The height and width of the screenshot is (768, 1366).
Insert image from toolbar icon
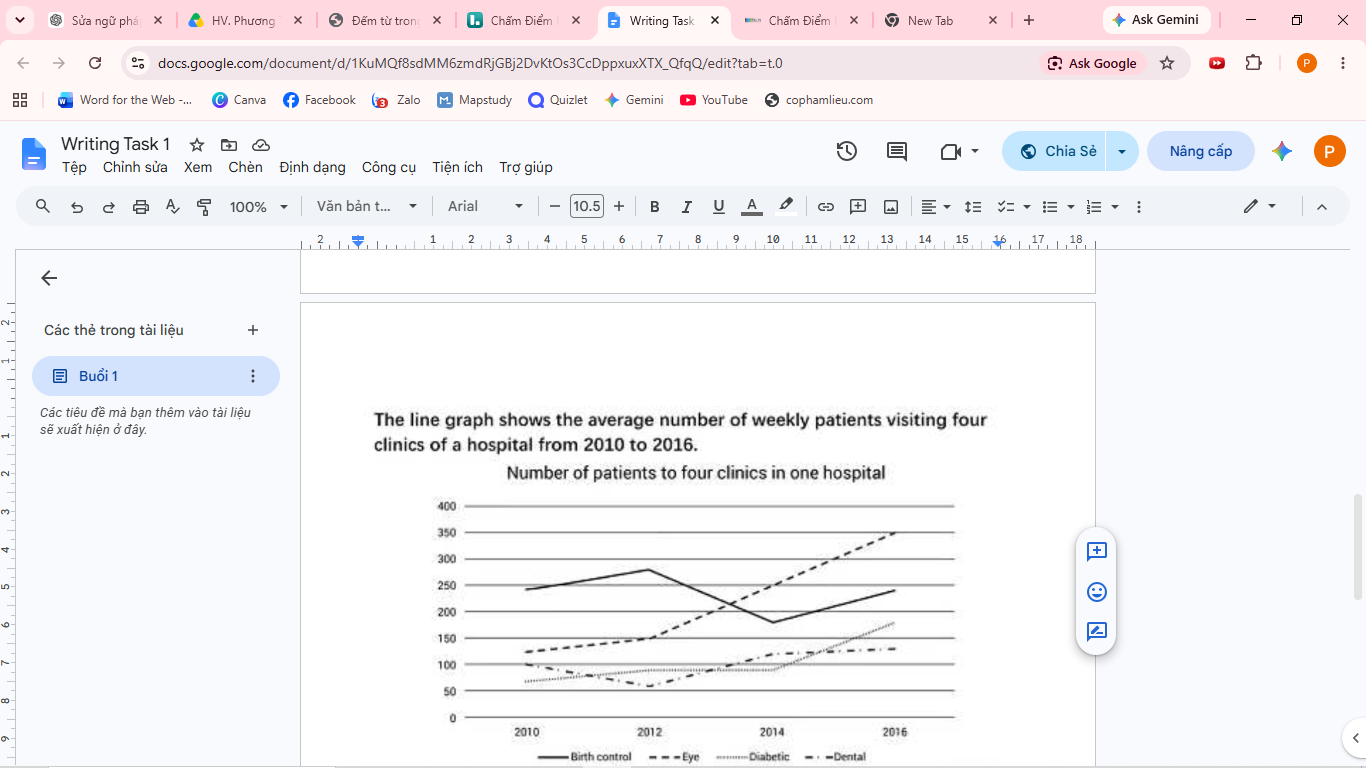click(x=891, y=207)
